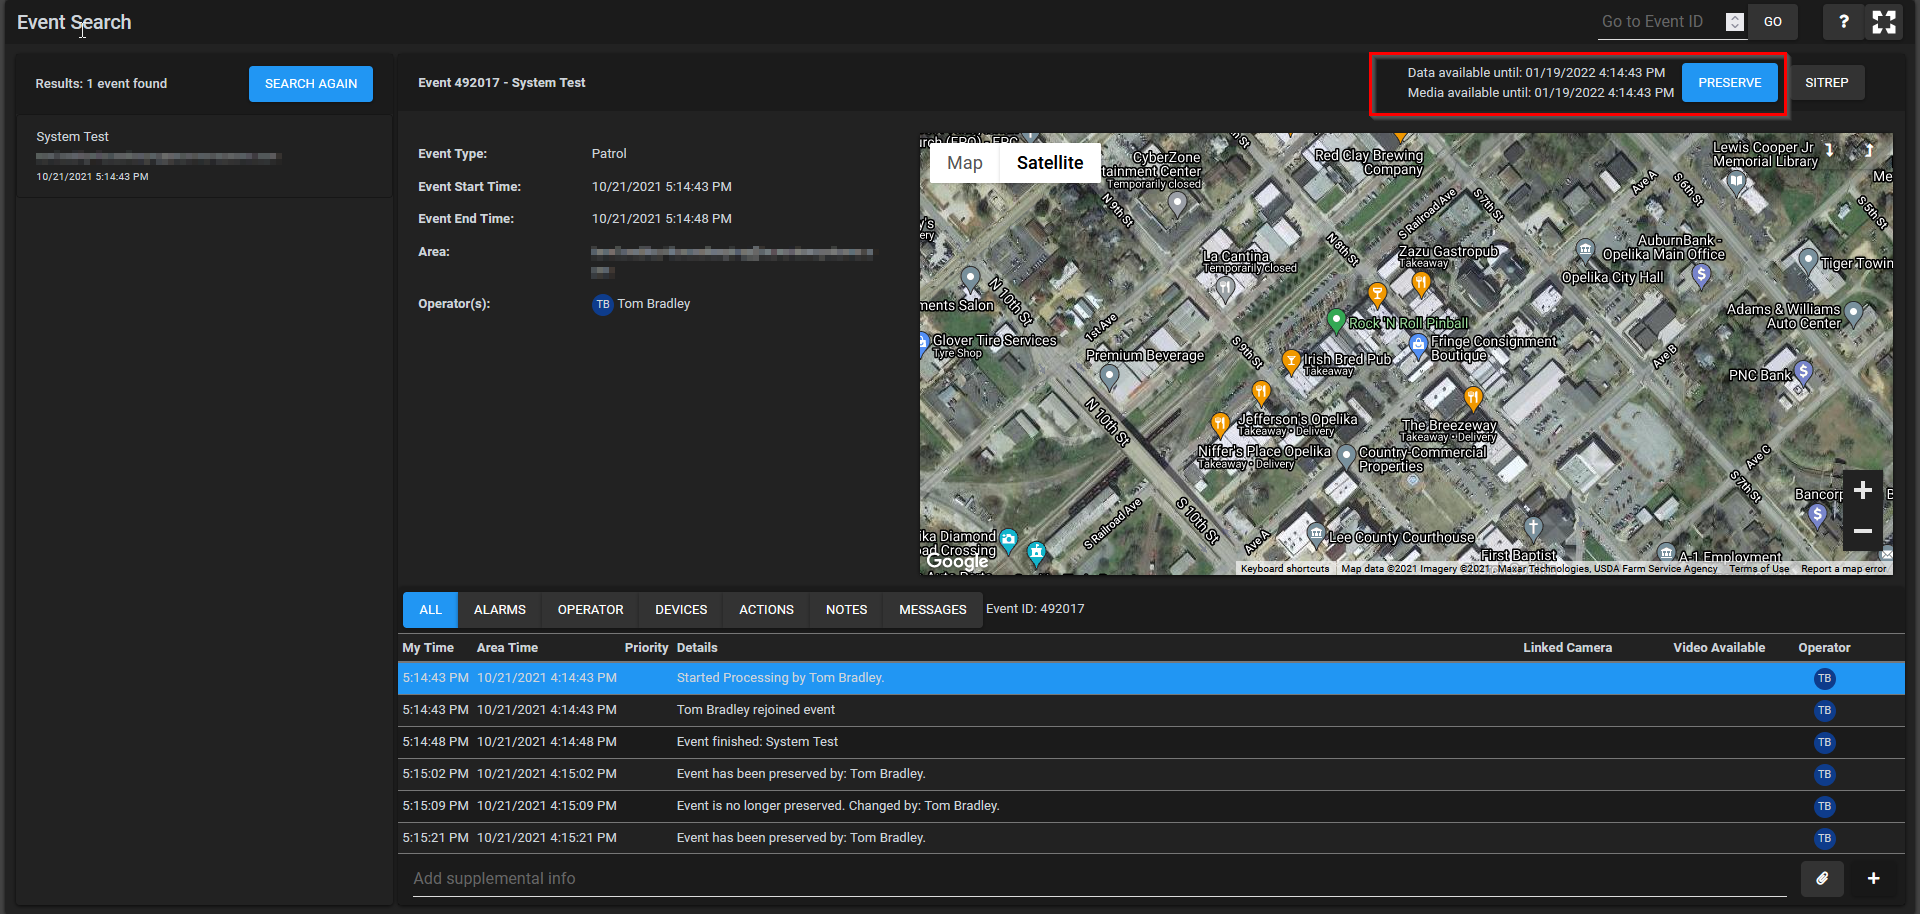
Task: Click the Event ID stepper arrows
Action: pyautogui.click(x=1735, y=22)
